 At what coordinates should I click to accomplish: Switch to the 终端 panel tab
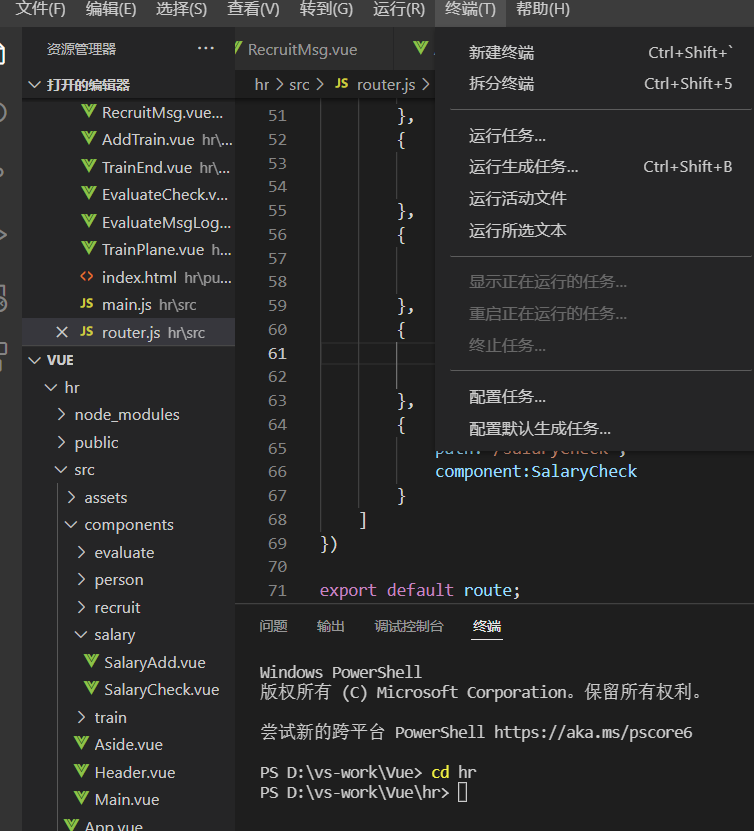click(x=487, y=626)
